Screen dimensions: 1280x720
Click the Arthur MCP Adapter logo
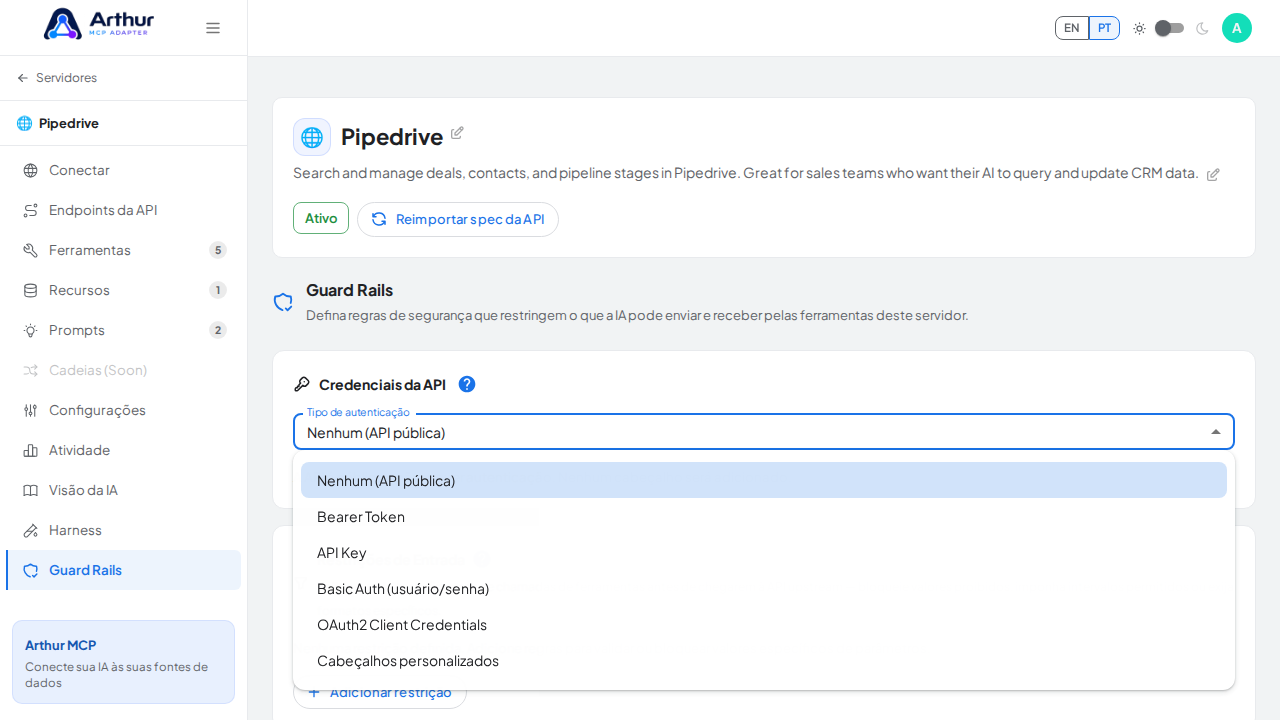pos(99,24)
